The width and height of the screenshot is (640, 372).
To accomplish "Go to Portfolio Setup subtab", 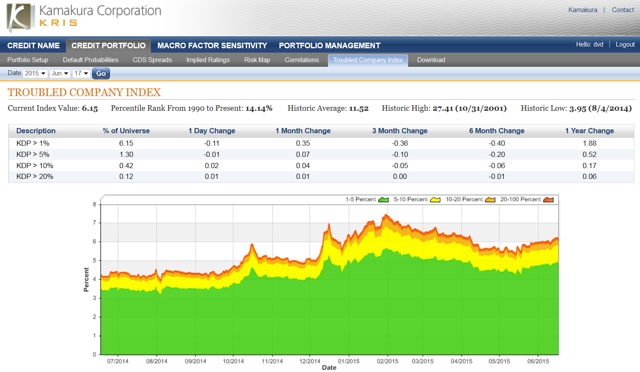I will click(28, 60).
